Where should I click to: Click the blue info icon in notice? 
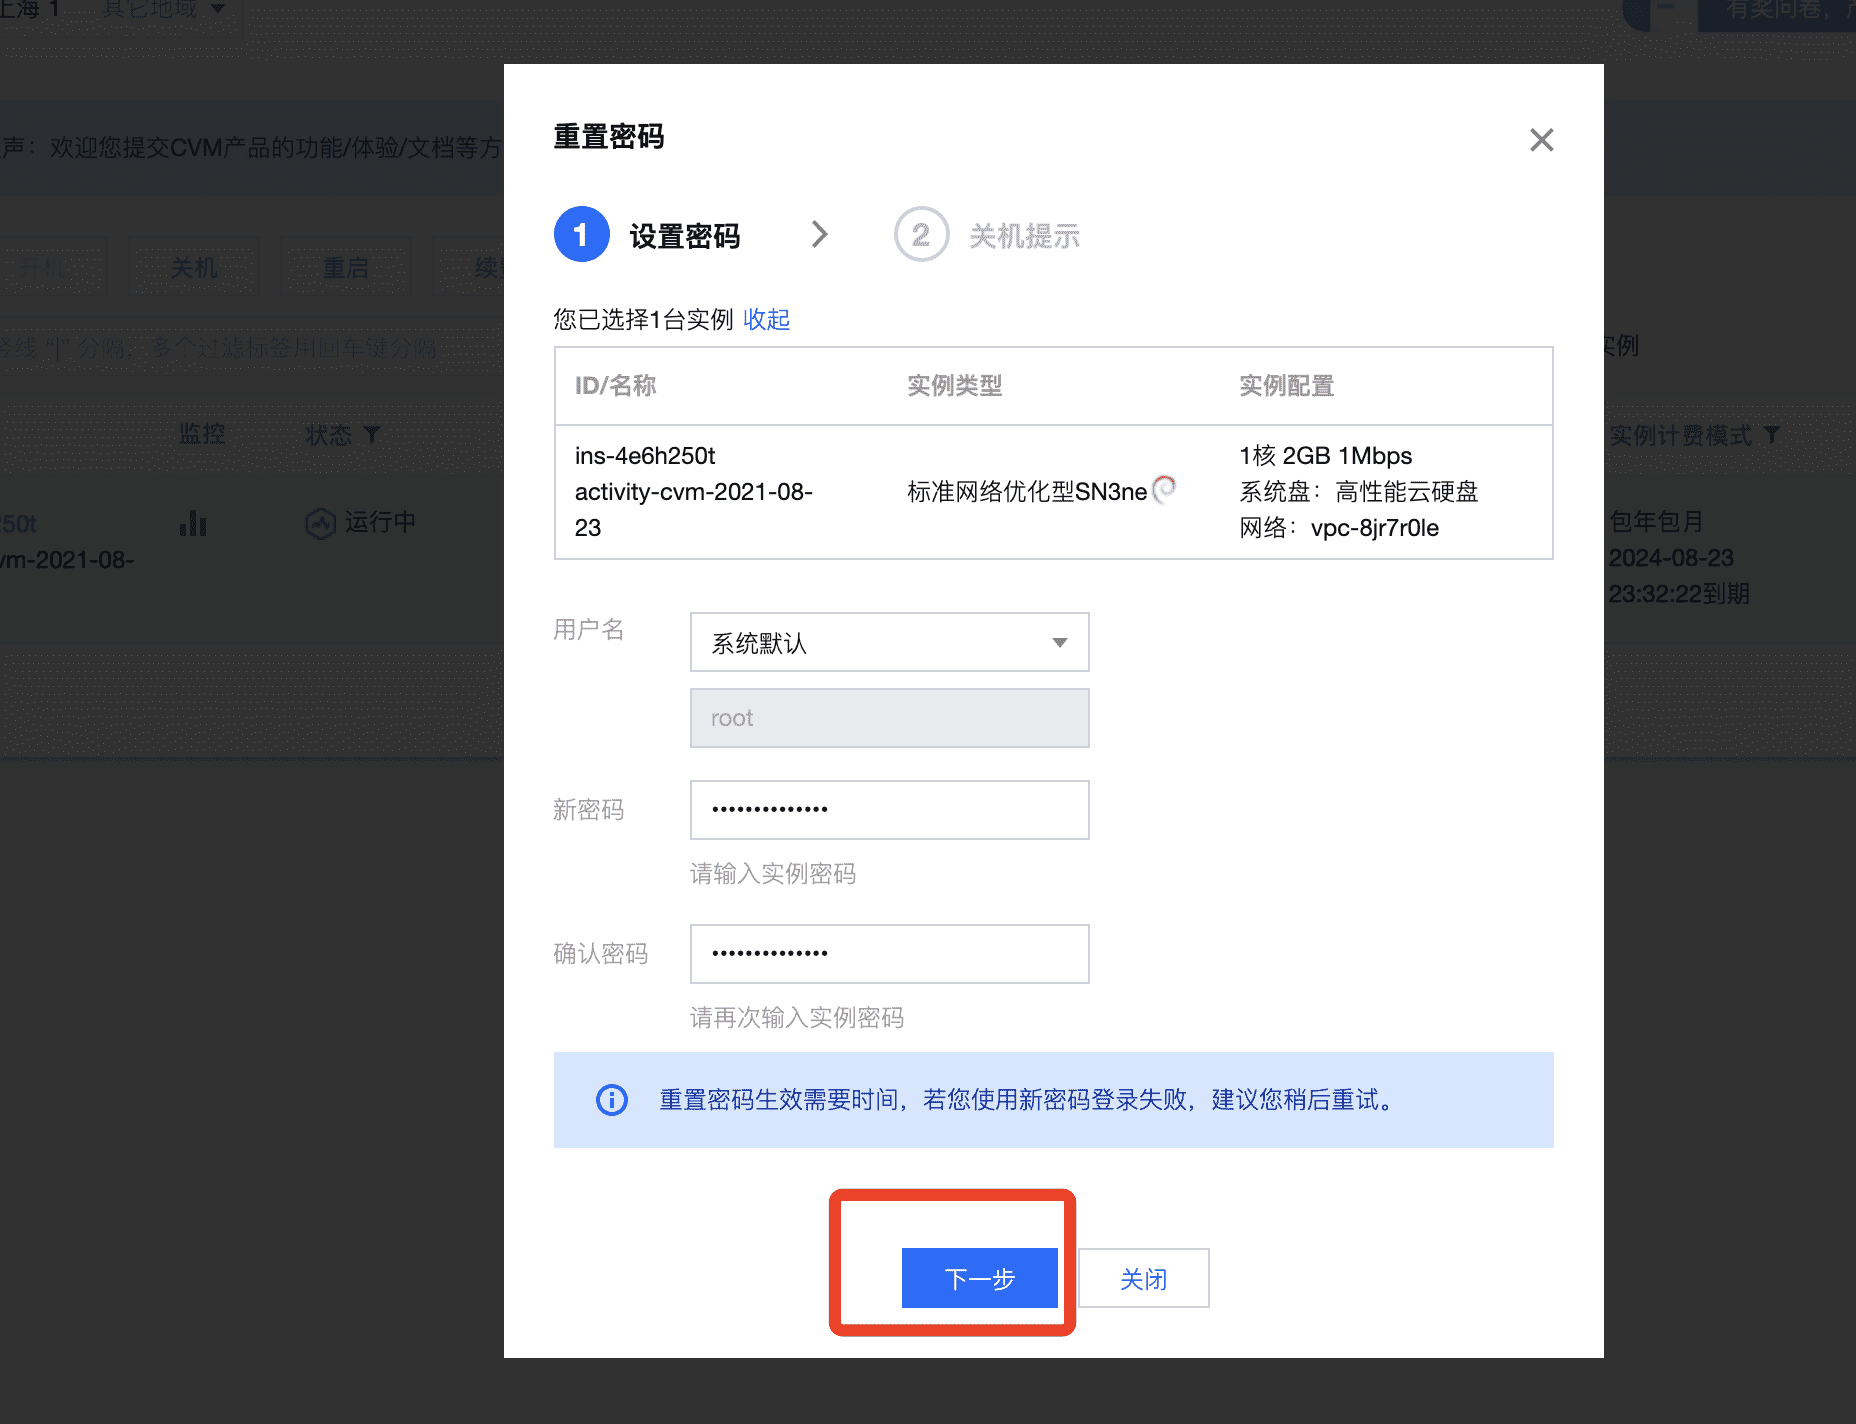[x=611, y=1100]
